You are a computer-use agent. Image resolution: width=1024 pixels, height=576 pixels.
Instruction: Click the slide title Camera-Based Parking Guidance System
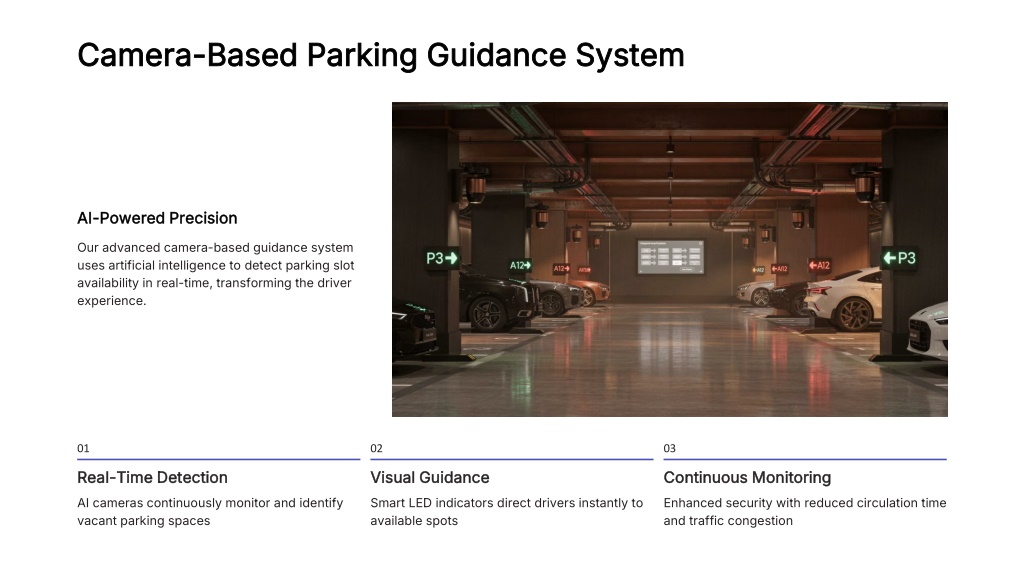point(380,54)
